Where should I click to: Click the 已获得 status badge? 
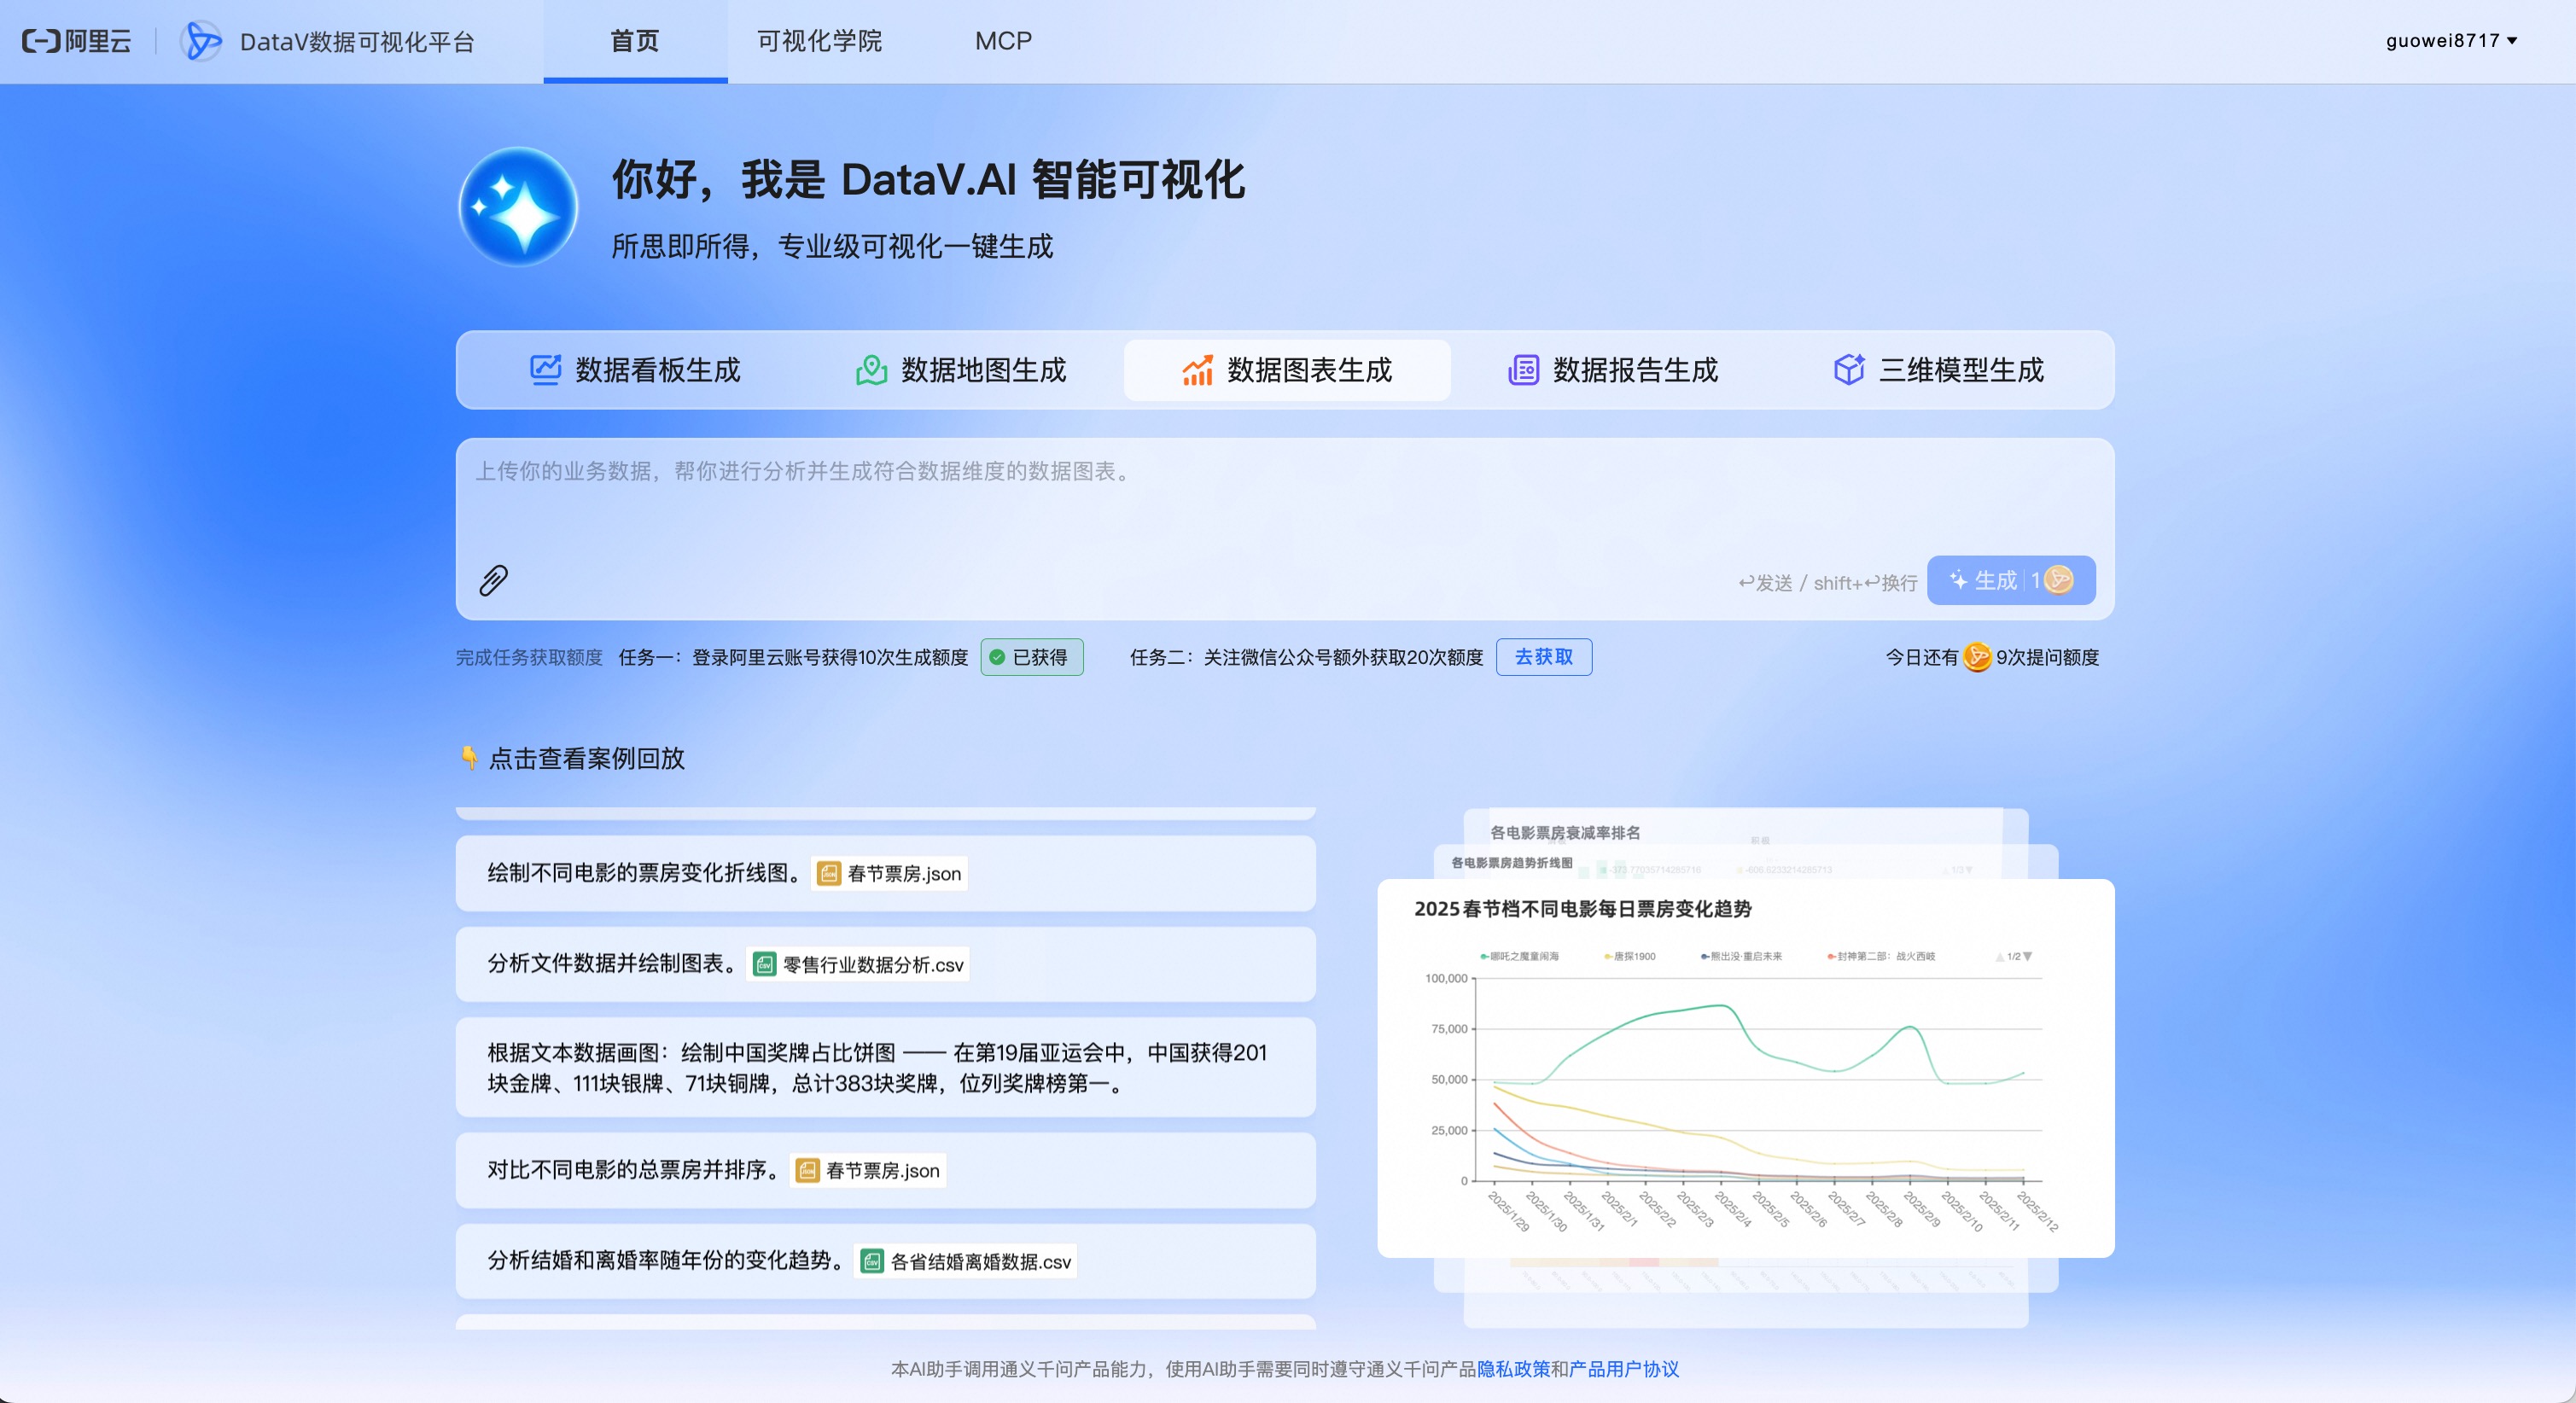click(1031, 657)
